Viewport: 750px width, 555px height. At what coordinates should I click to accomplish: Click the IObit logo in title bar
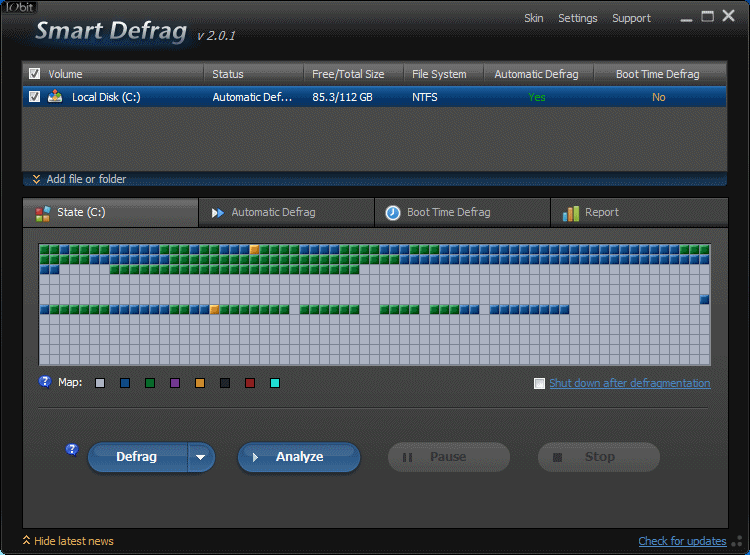tap(19, 7)
